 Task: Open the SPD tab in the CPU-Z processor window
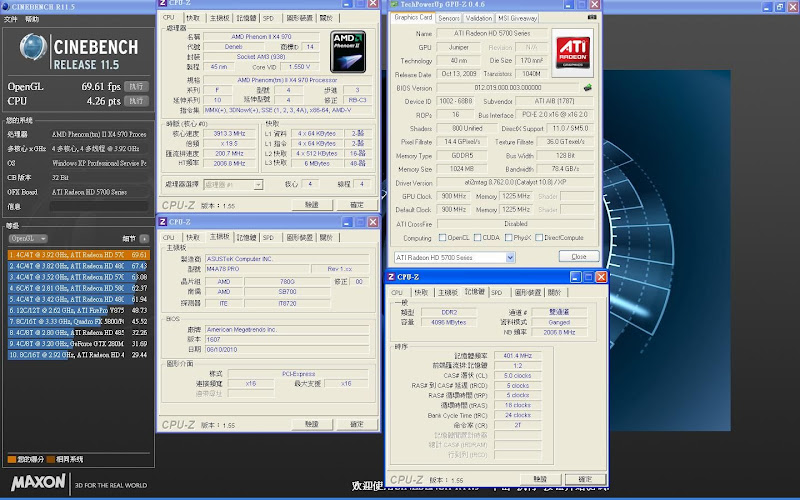coord(268,18)
